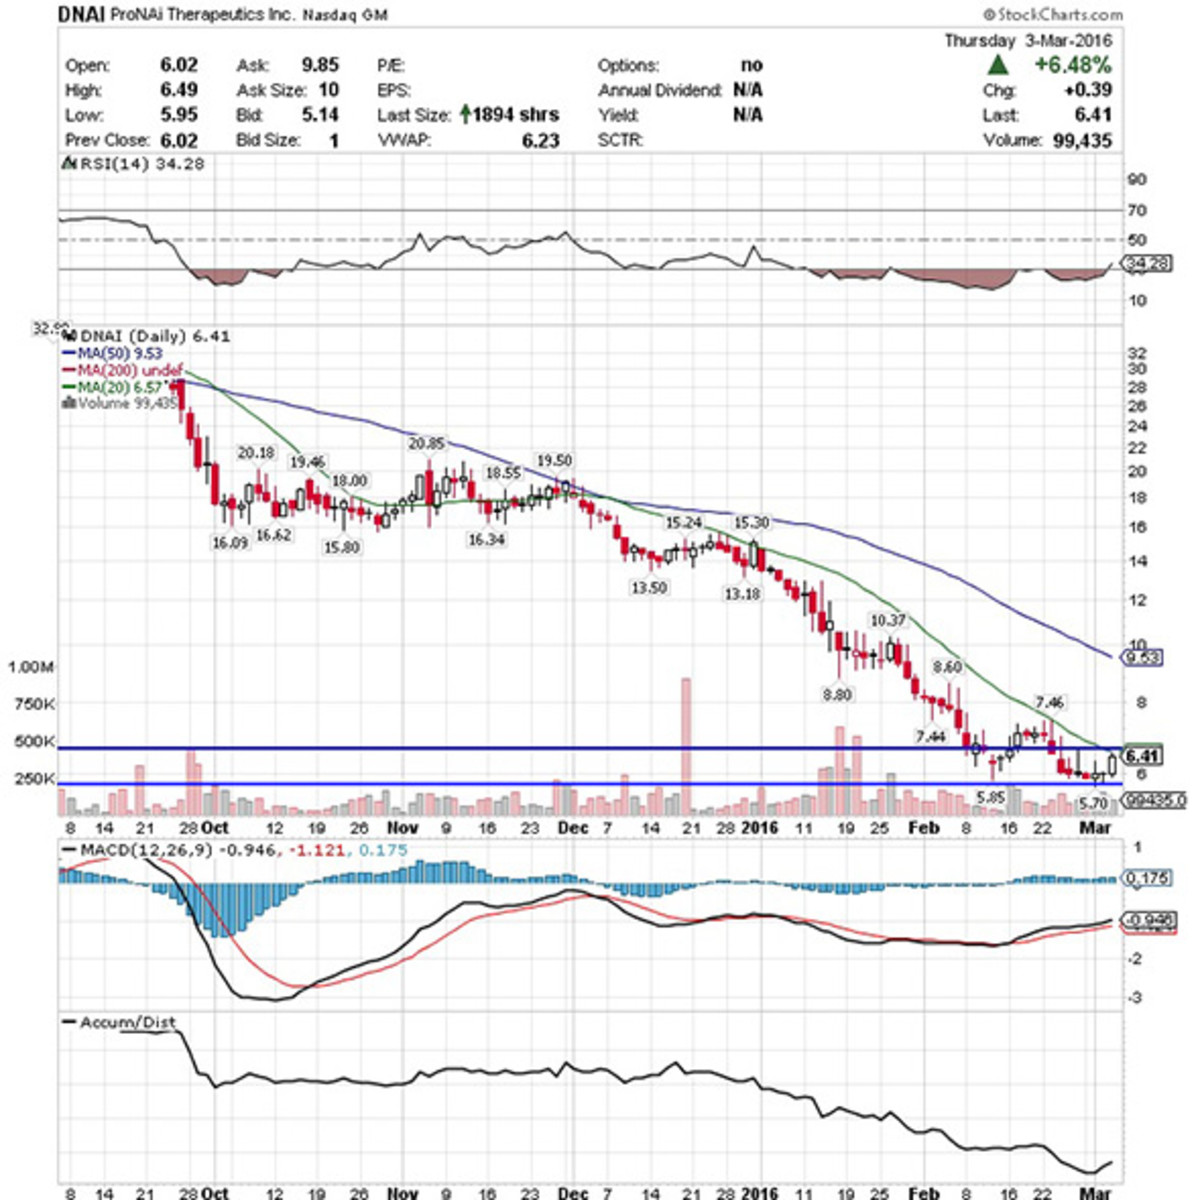Click the tall volume bar near Dec 21
This screenshot has height=1200, width=1200.
686,747
